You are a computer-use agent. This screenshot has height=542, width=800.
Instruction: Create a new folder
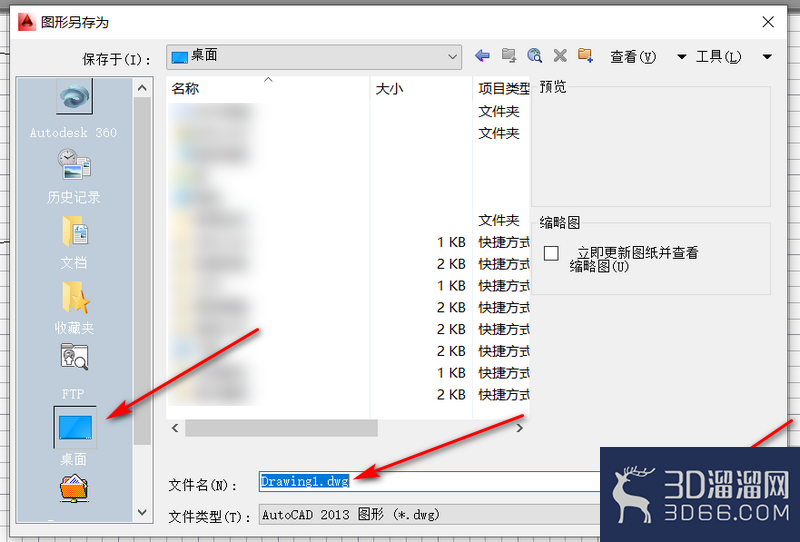[x=585, y=55]
